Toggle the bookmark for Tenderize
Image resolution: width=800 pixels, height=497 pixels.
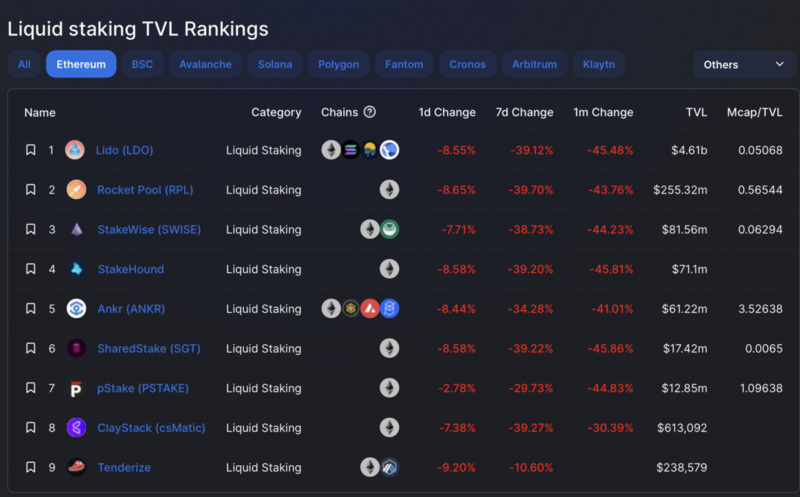(x=31, y=467)
